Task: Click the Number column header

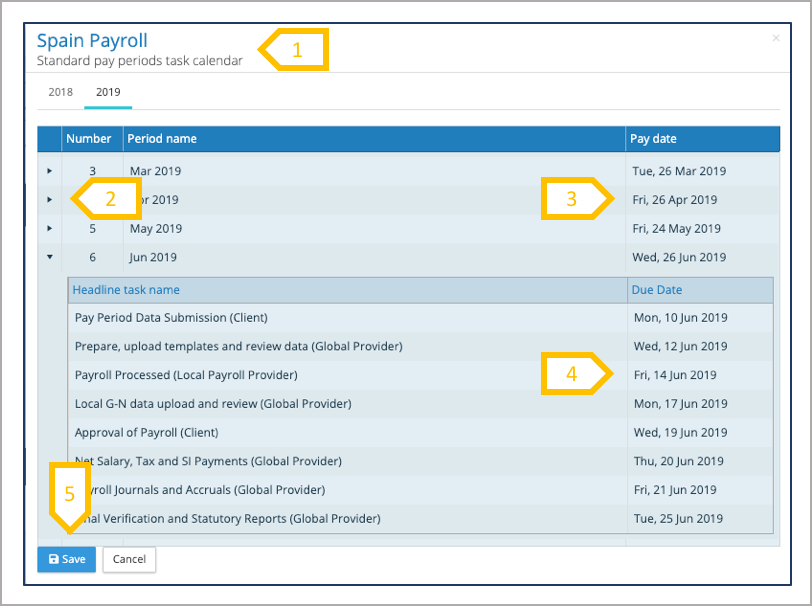Action: [x=88, y=139]
